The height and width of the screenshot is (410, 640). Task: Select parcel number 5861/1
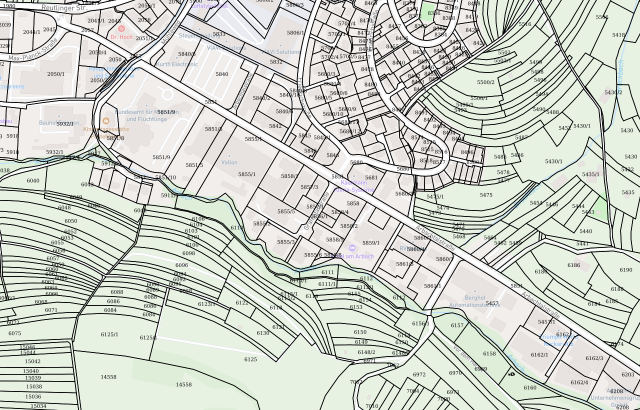tap(433, 286)
